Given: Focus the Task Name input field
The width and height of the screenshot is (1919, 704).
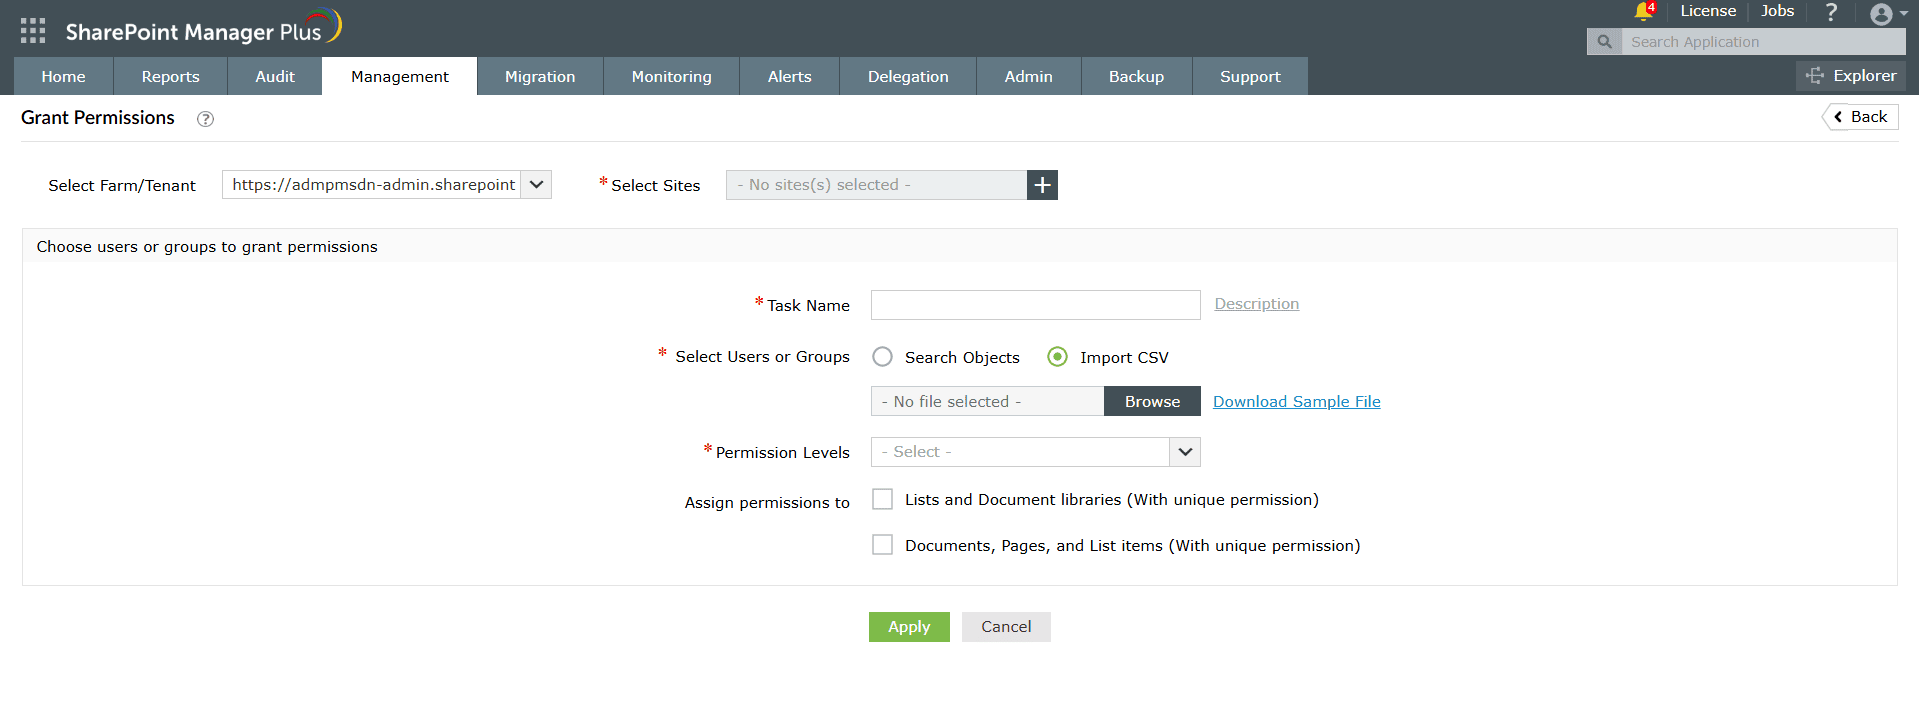Looking at the screenshot, I should (x=1035, y=305).
